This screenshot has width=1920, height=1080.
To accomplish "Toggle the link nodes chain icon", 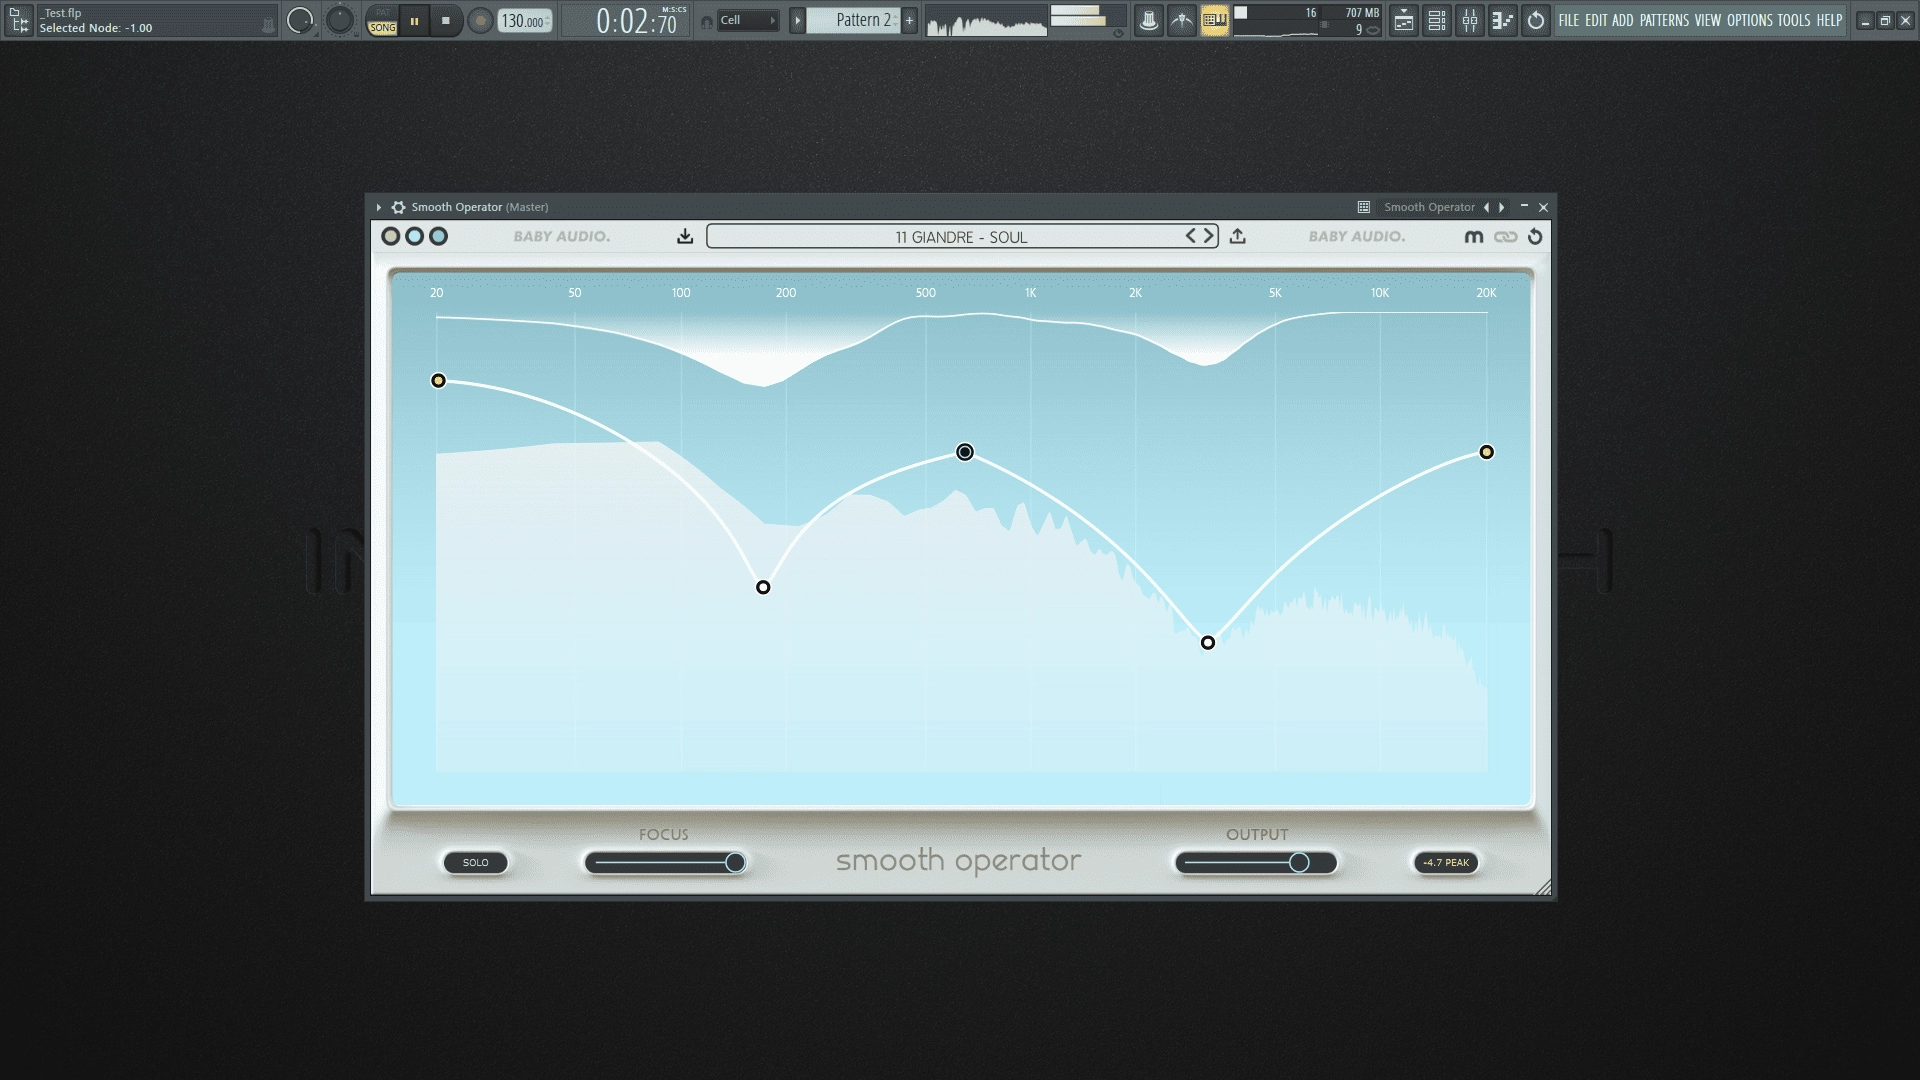I will (1506, 237).
